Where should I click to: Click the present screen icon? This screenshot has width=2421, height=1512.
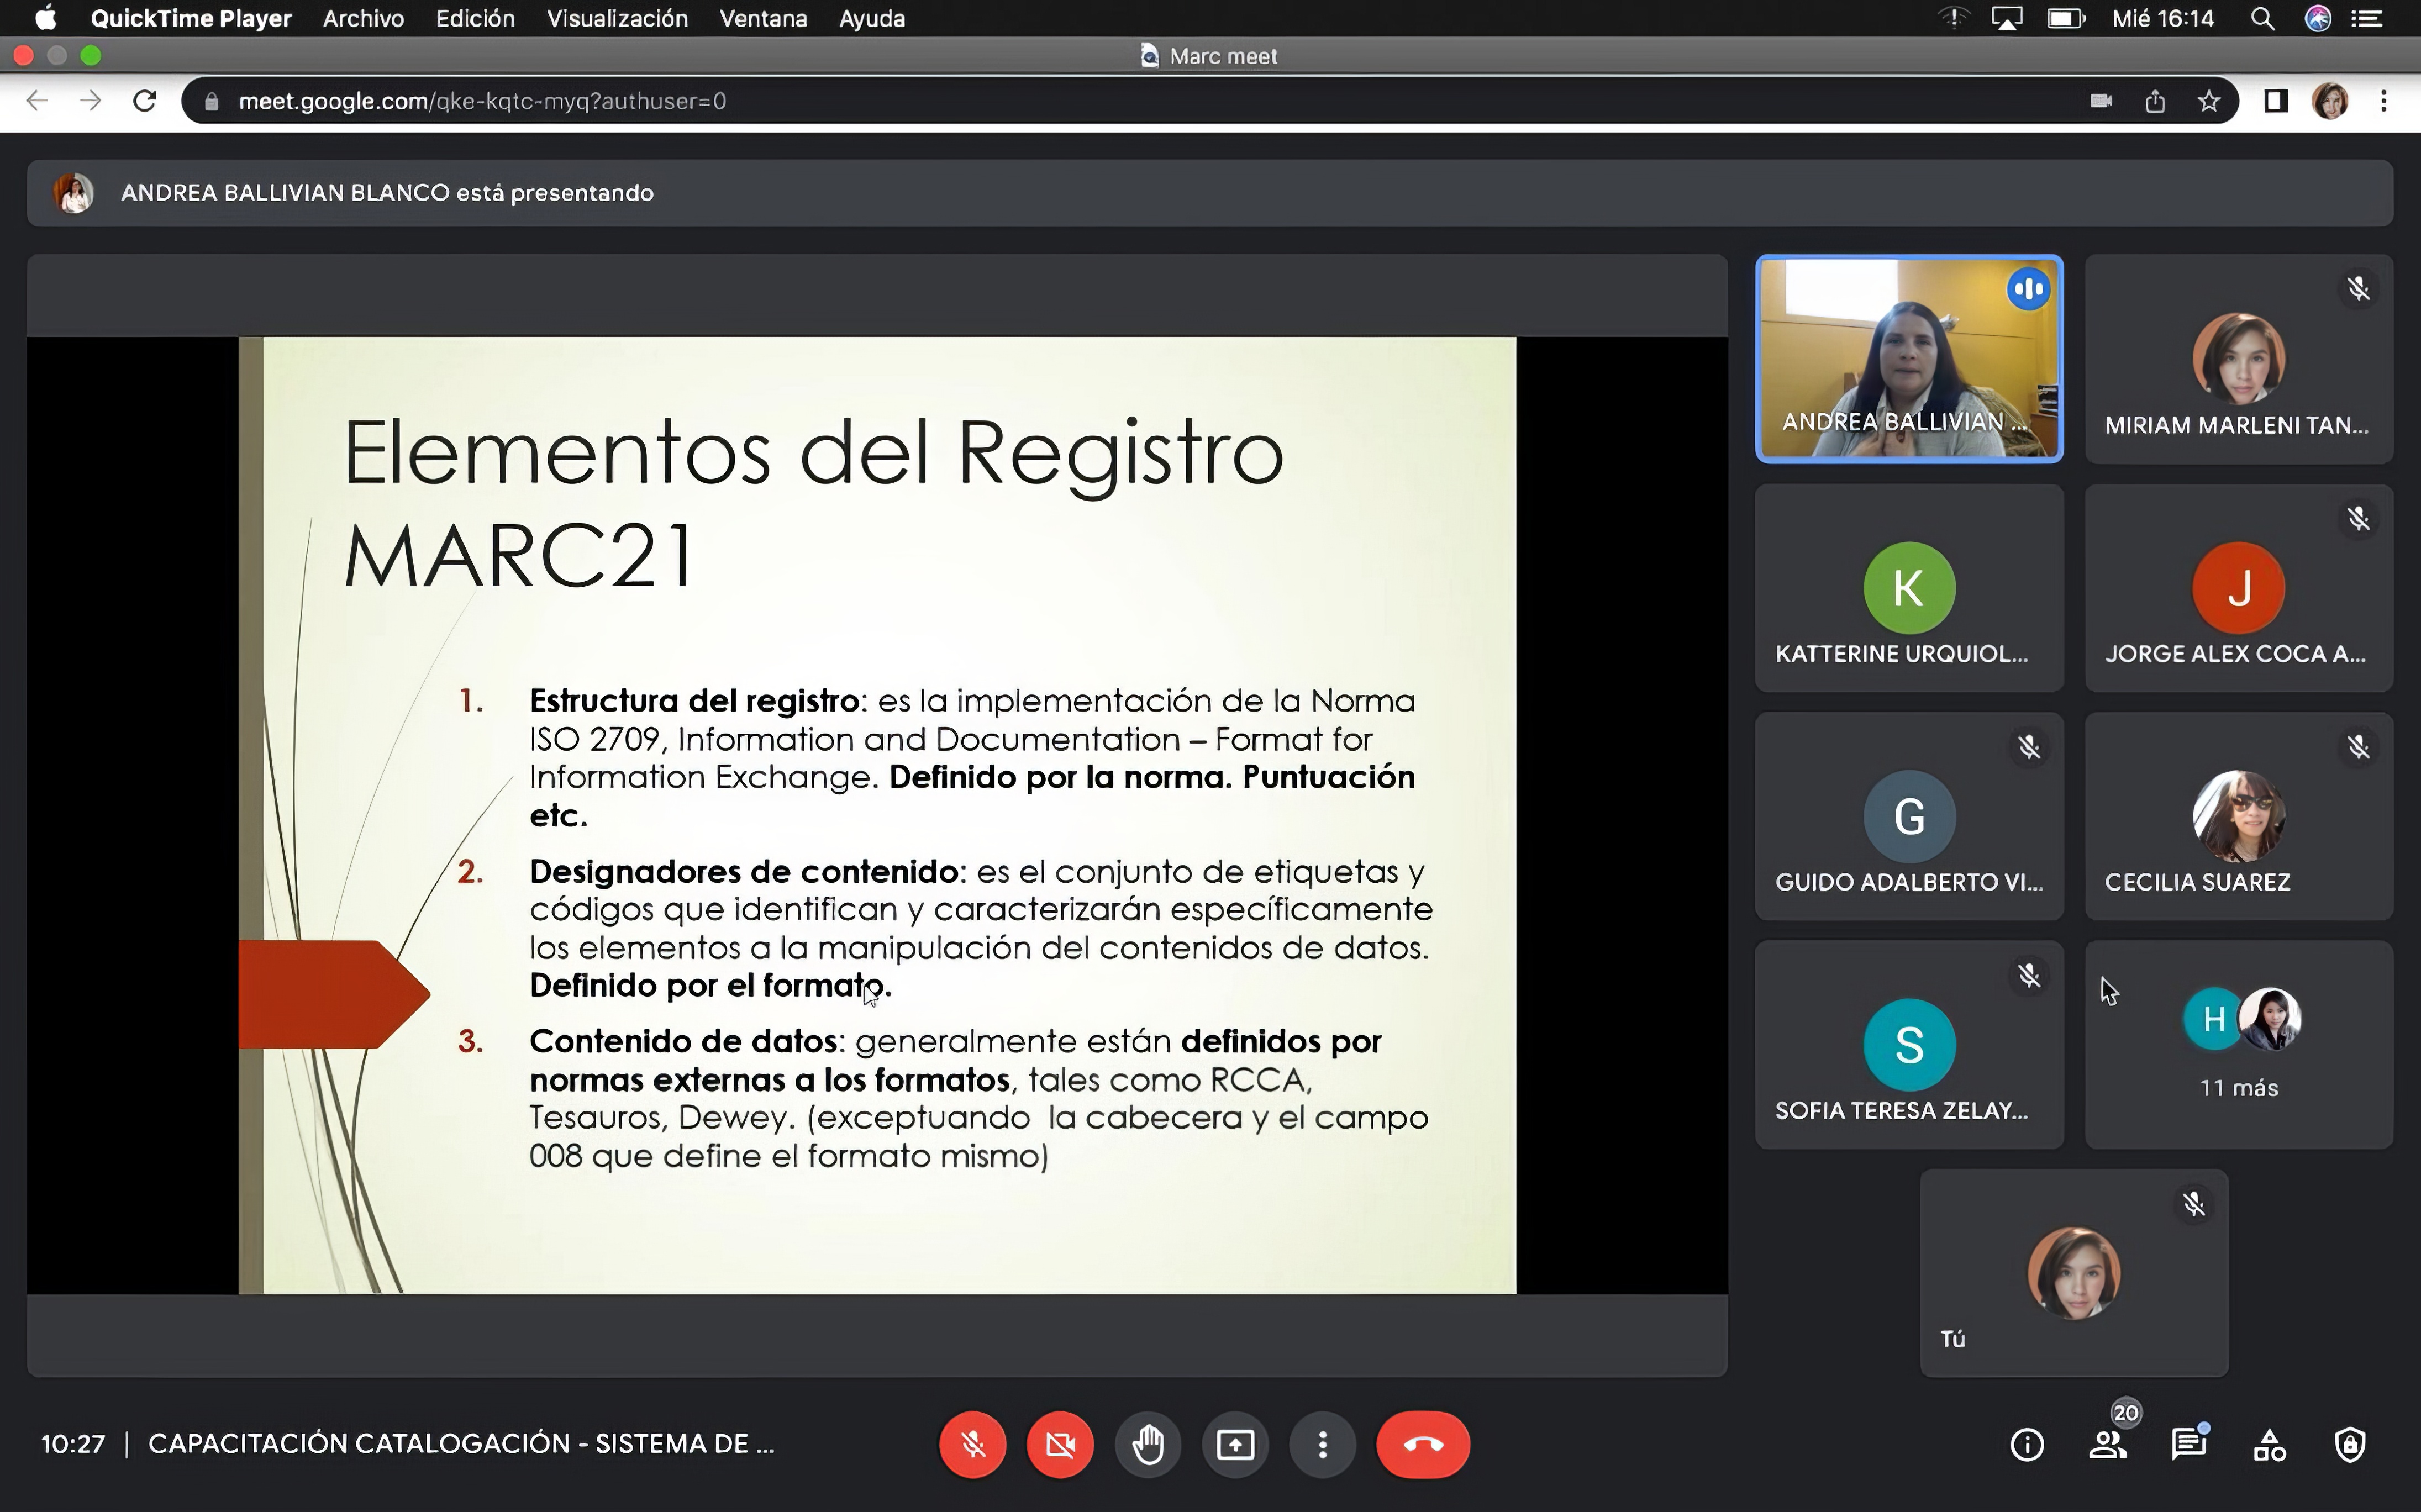coord(1235,1444)
